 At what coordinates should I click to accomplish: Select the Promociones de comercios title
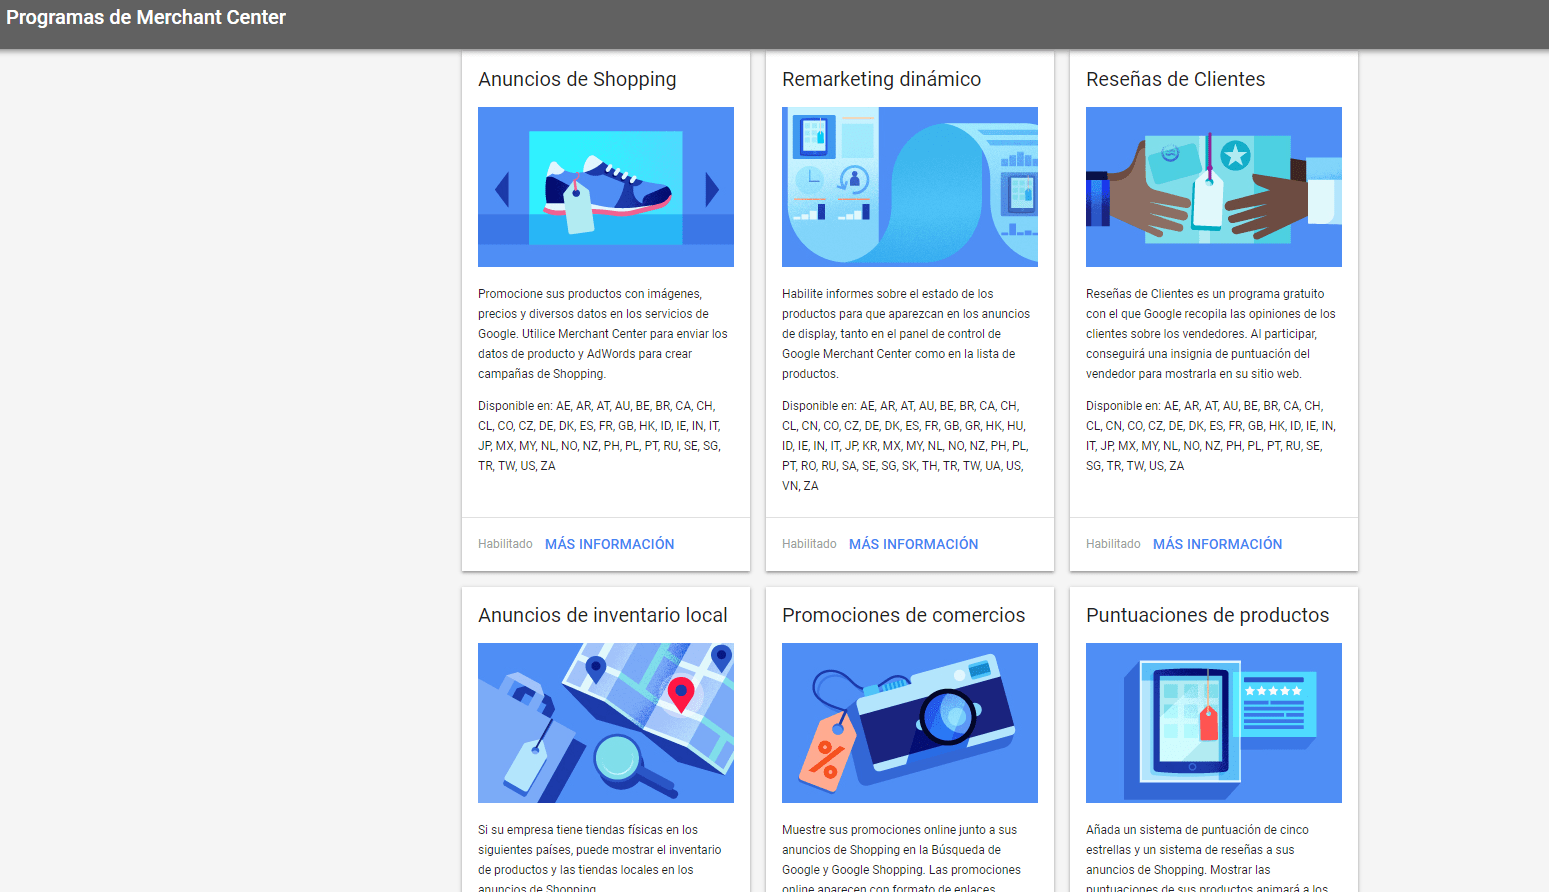903,615
